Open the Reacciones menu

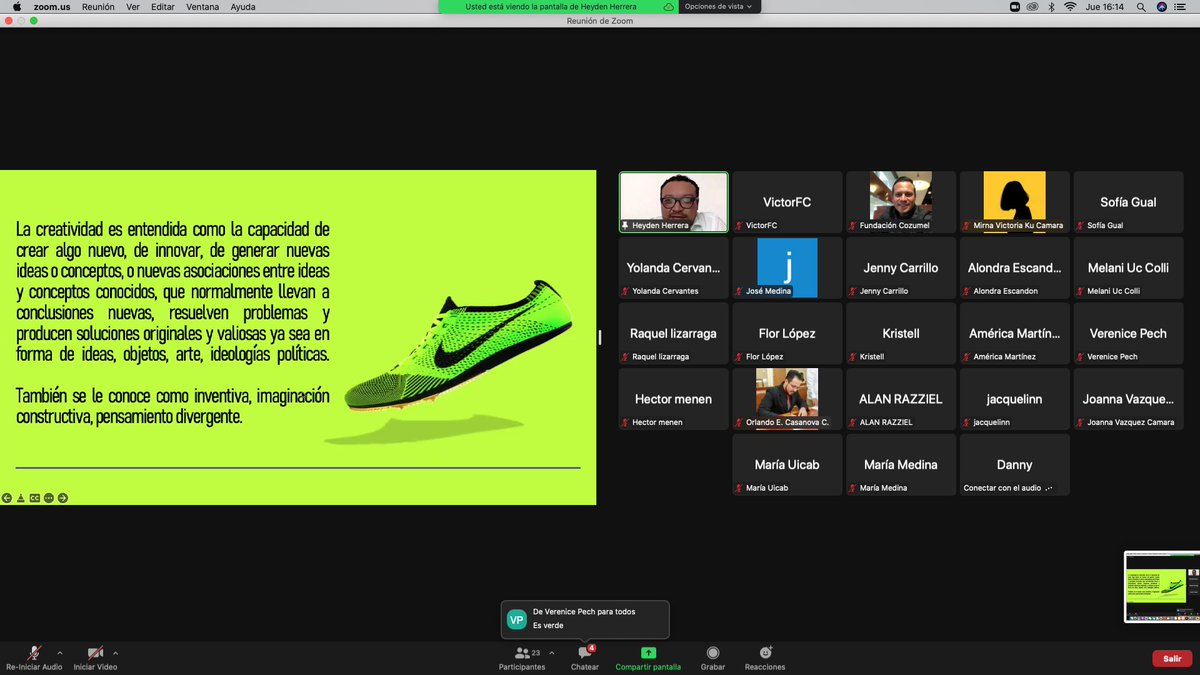[765, 657]
